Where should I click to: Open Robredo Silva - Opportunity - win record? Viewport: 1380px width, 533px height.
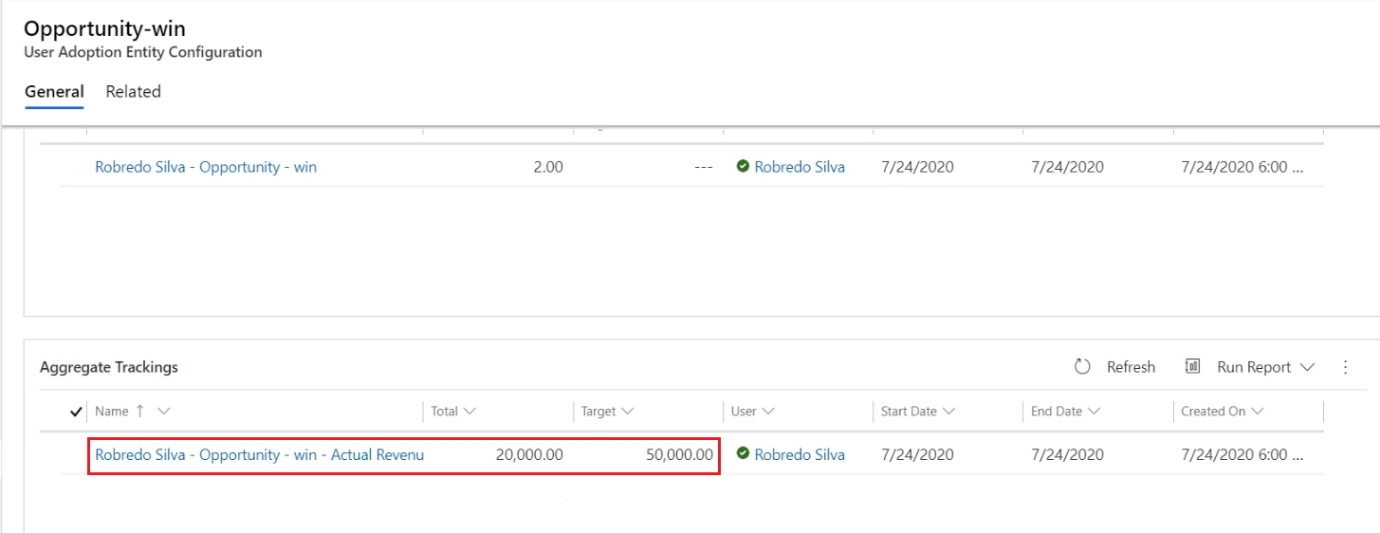coord(206,167)
